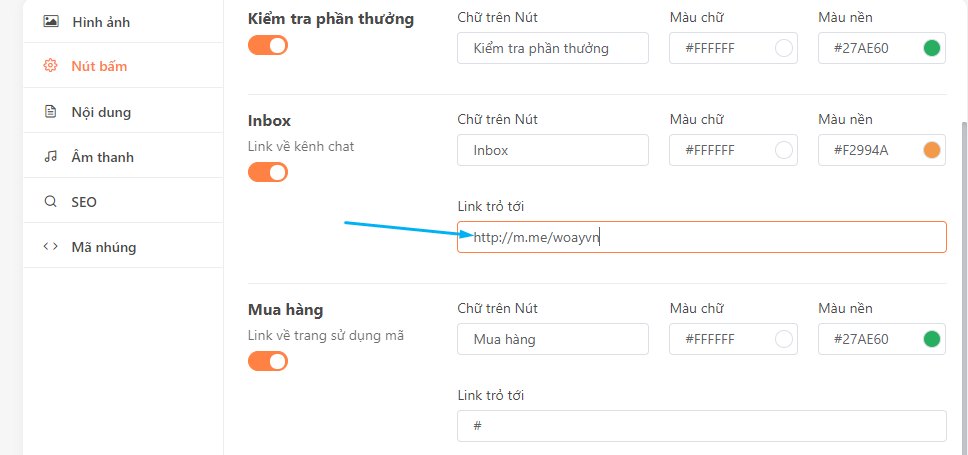Image resolution: width=968 pixels, height=455 pixels.
Task: Click the Nút bấm gear icon
Action: click(51, 66)
